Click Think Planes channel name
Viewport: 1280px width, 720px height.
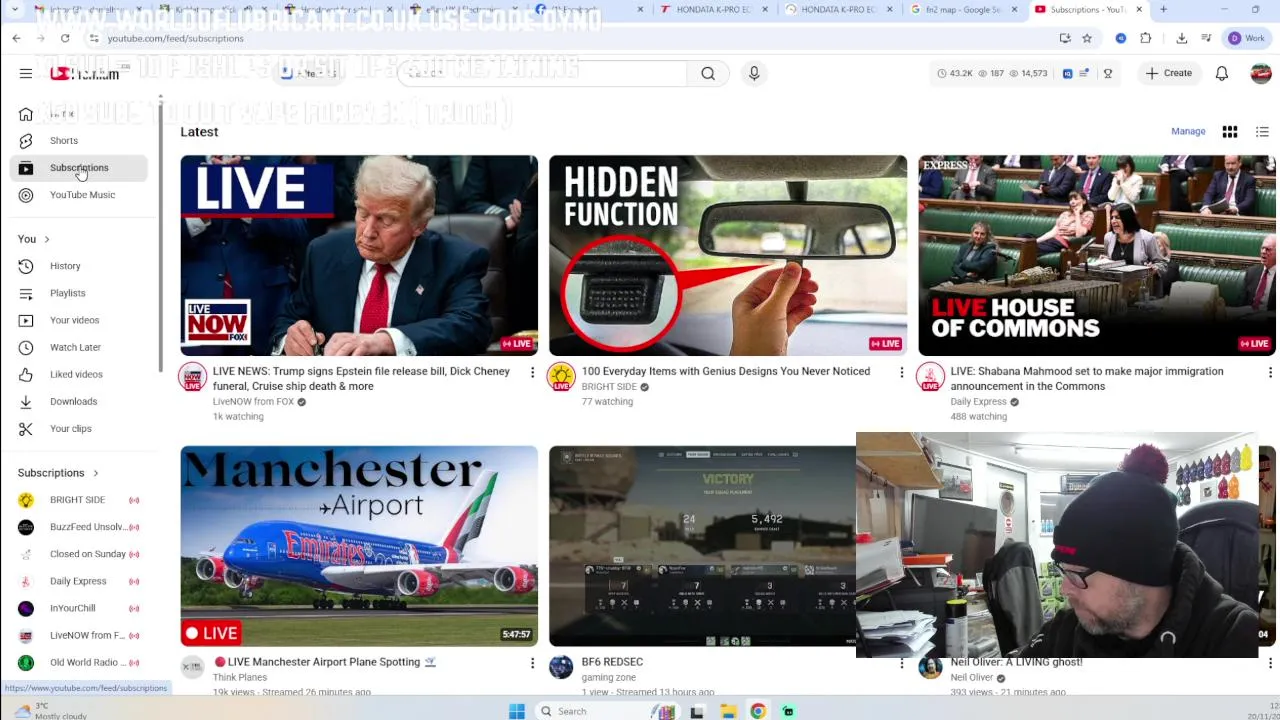(240, 677)
